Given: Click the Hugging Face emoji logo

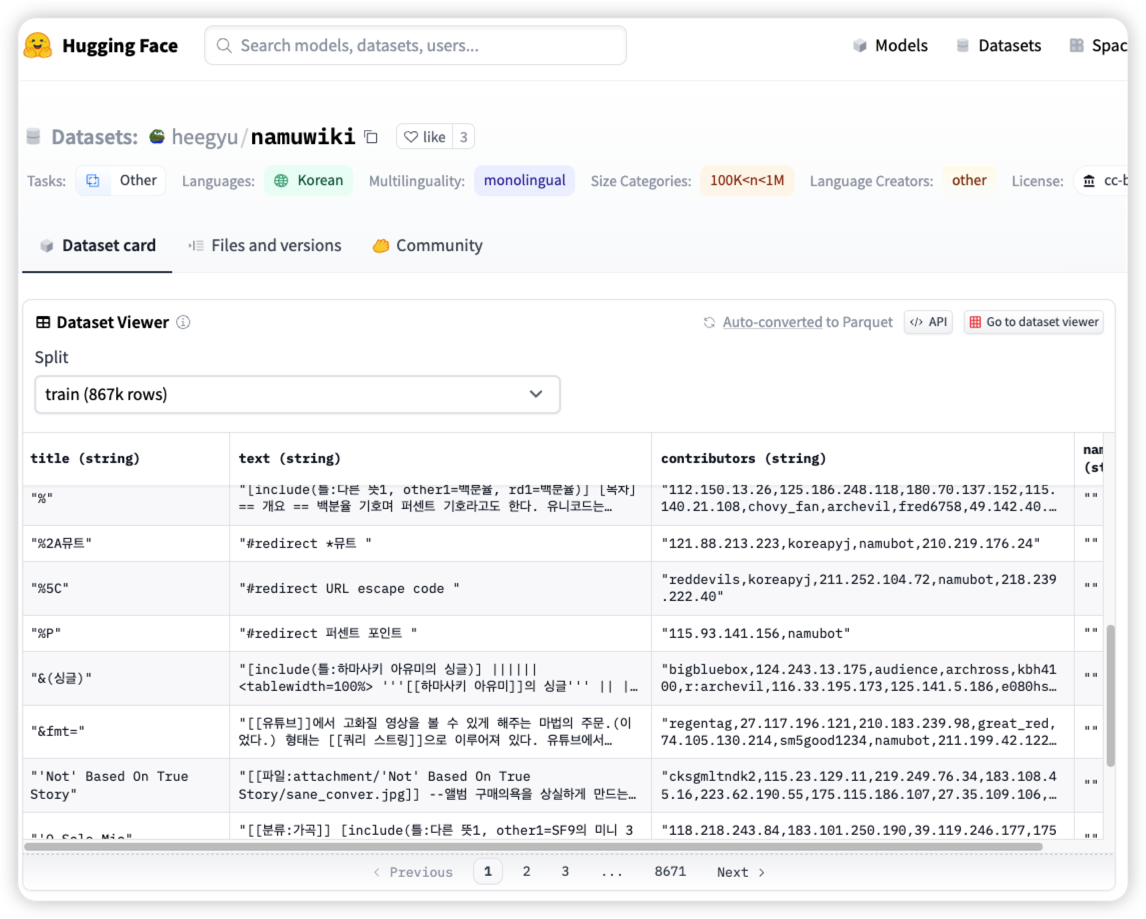Looking at the screenshot, I should 37,45.
